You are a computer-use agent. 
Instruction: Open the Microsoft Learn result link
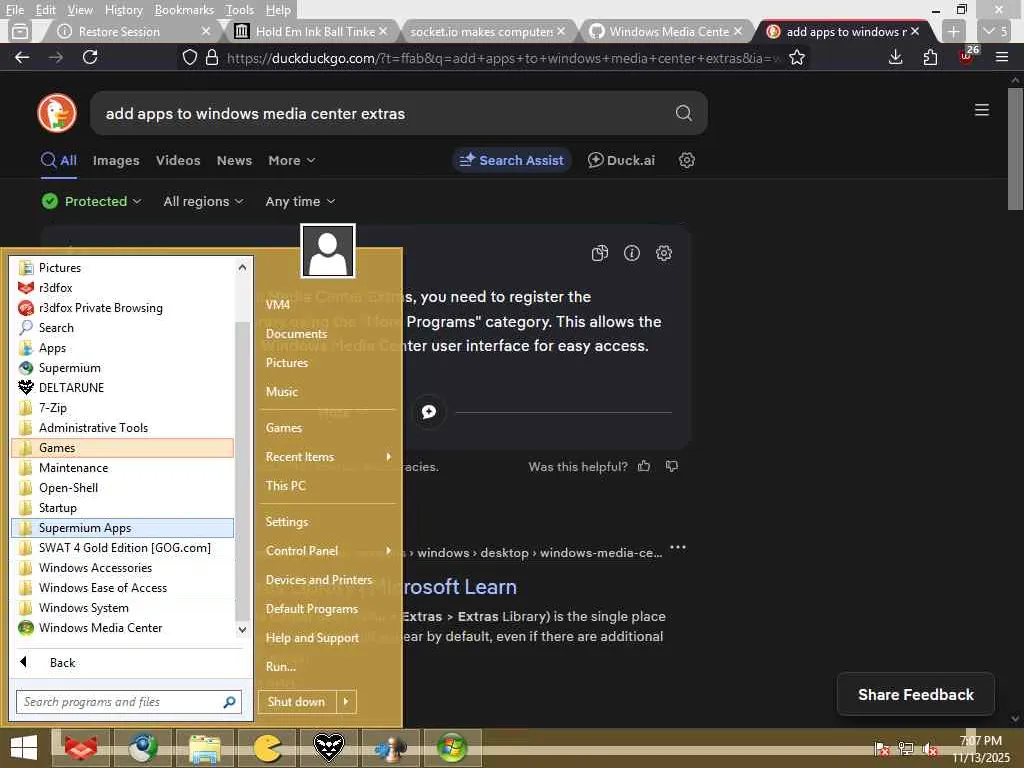459,586
